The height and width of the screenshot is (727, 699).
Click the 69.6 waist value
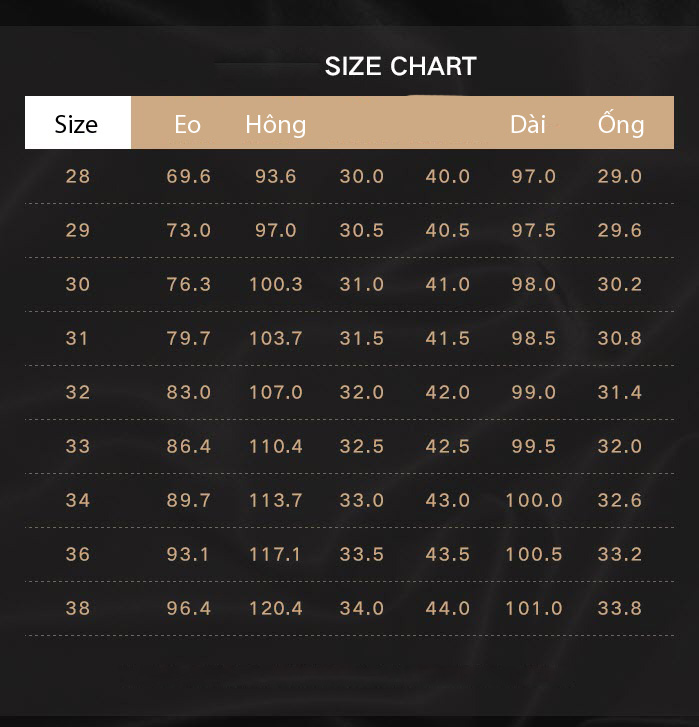[189, 176]
